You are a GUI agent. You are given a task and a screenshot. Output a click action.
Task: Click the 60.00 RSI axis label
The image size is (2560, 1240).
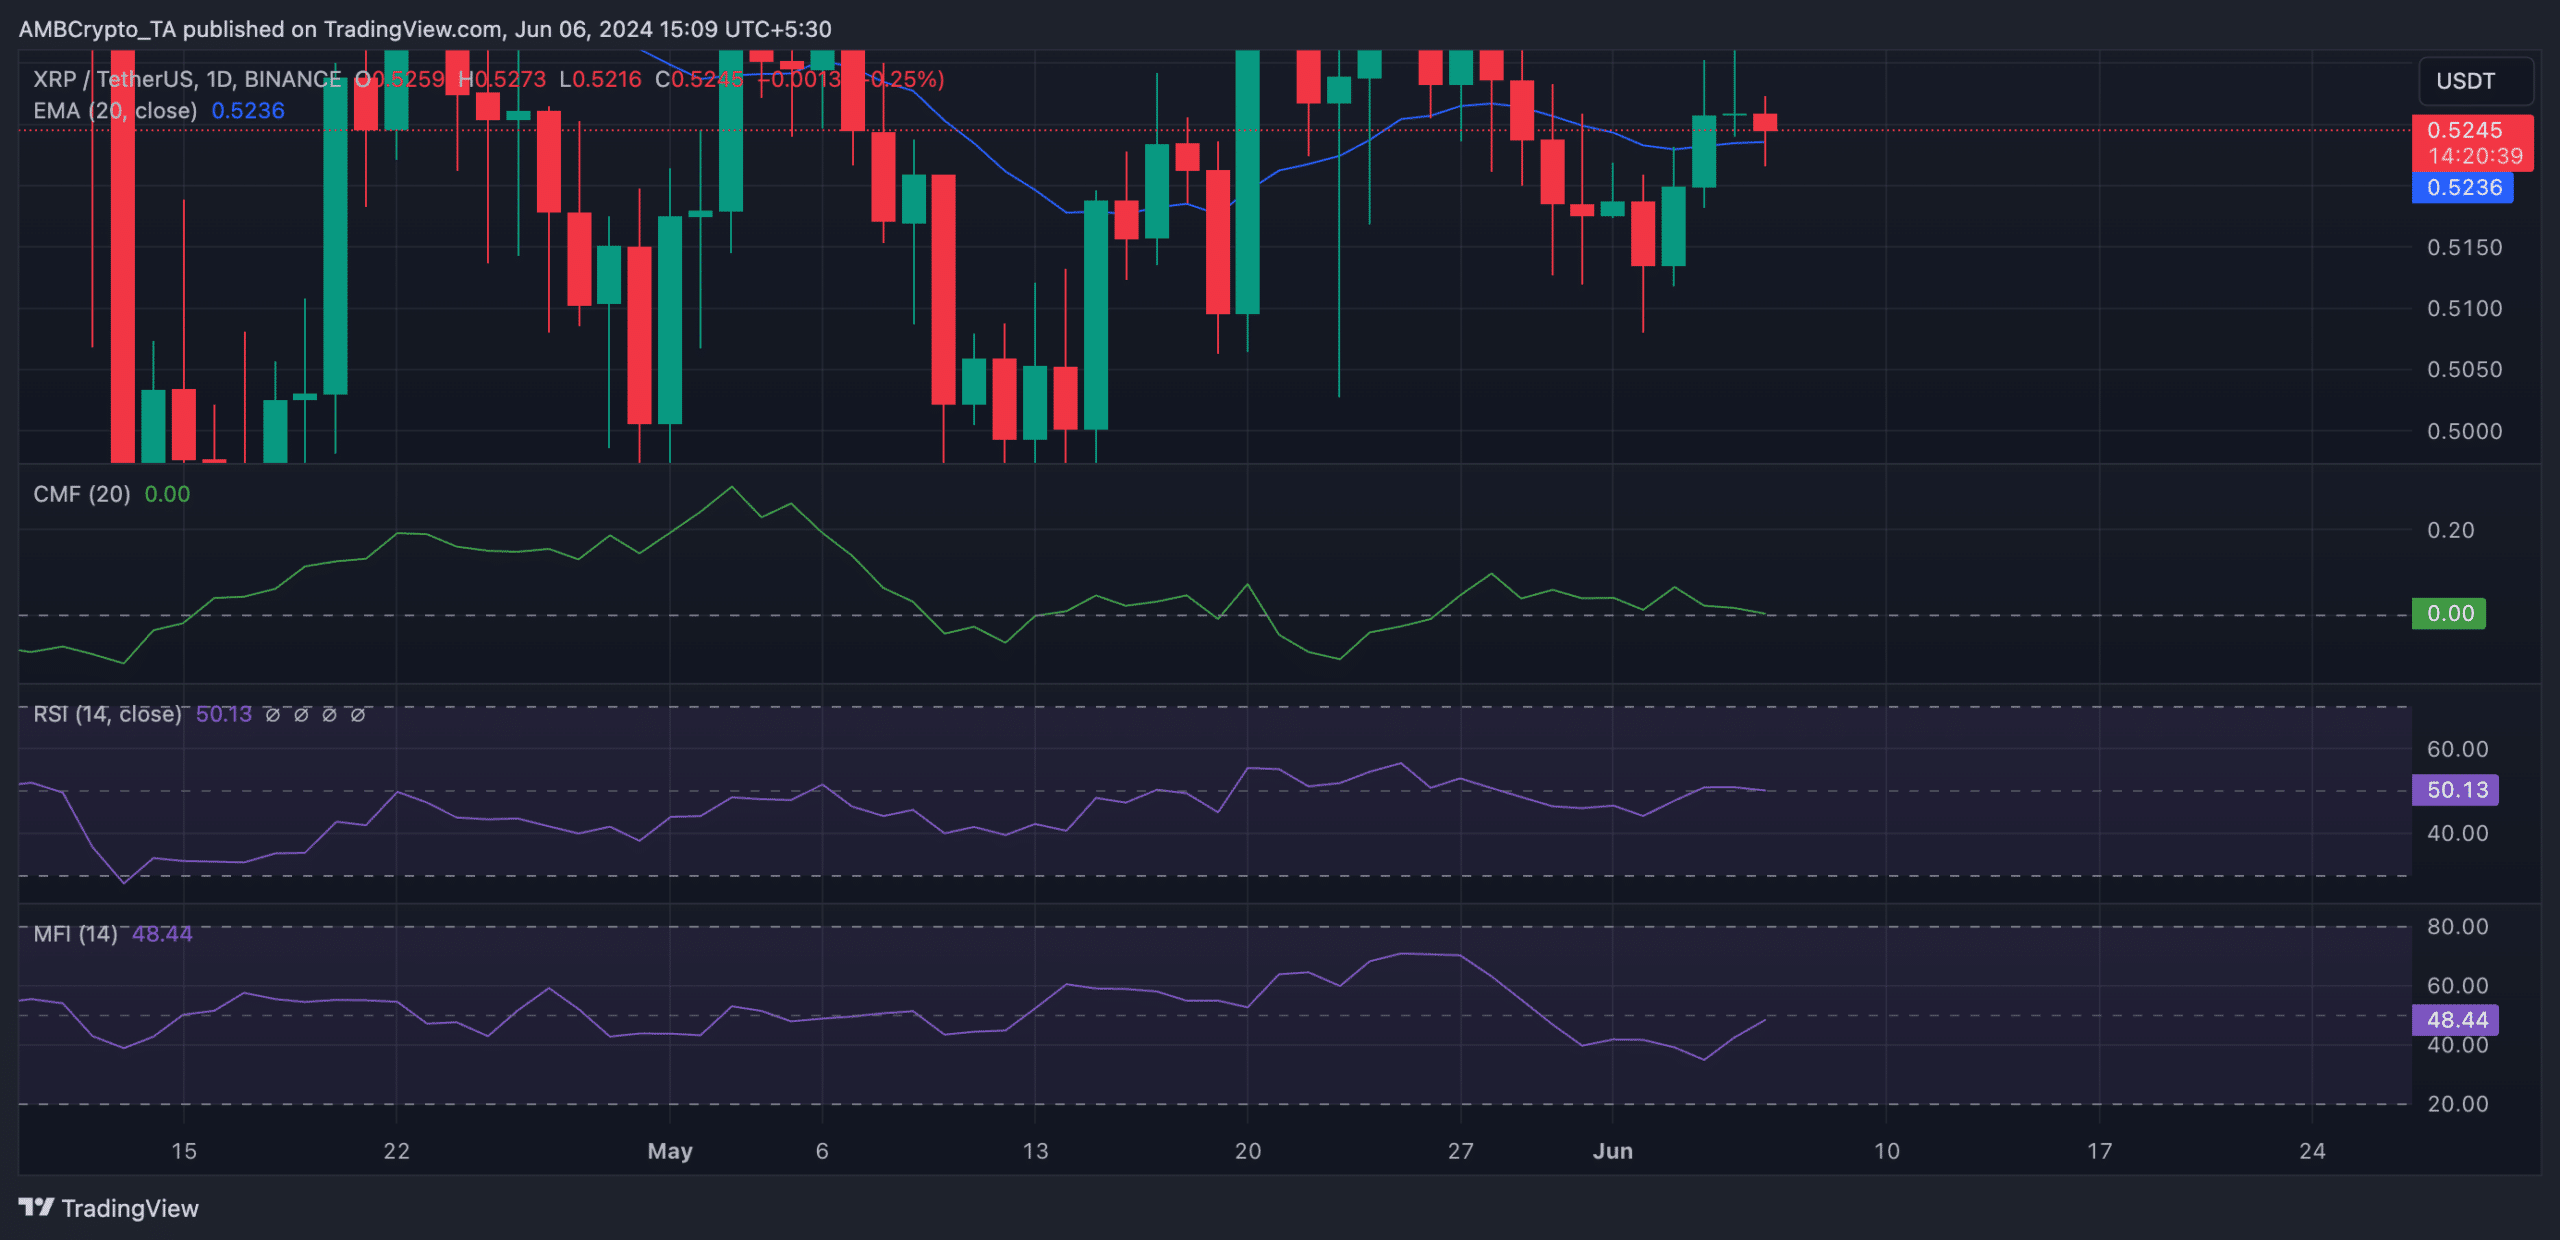tap(2458, 749)
